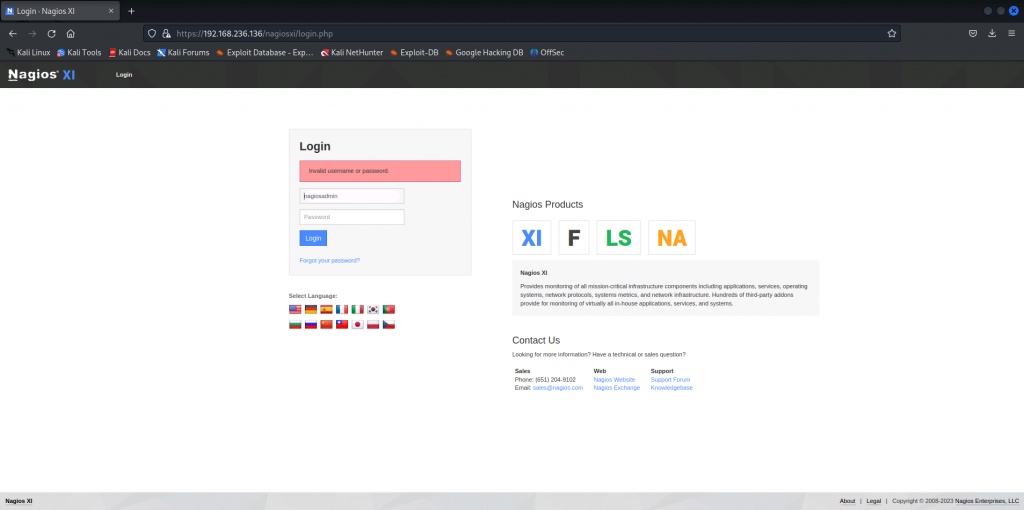
Task: Click the Nagios XI footer text
Action: (19, 501)
